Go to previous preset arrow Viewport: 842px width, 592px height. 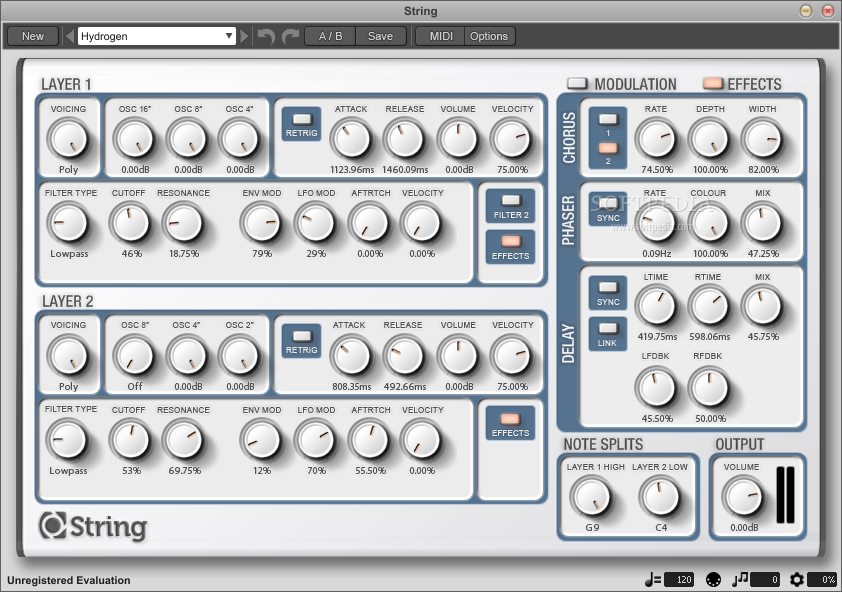click(x=70, y=36)
